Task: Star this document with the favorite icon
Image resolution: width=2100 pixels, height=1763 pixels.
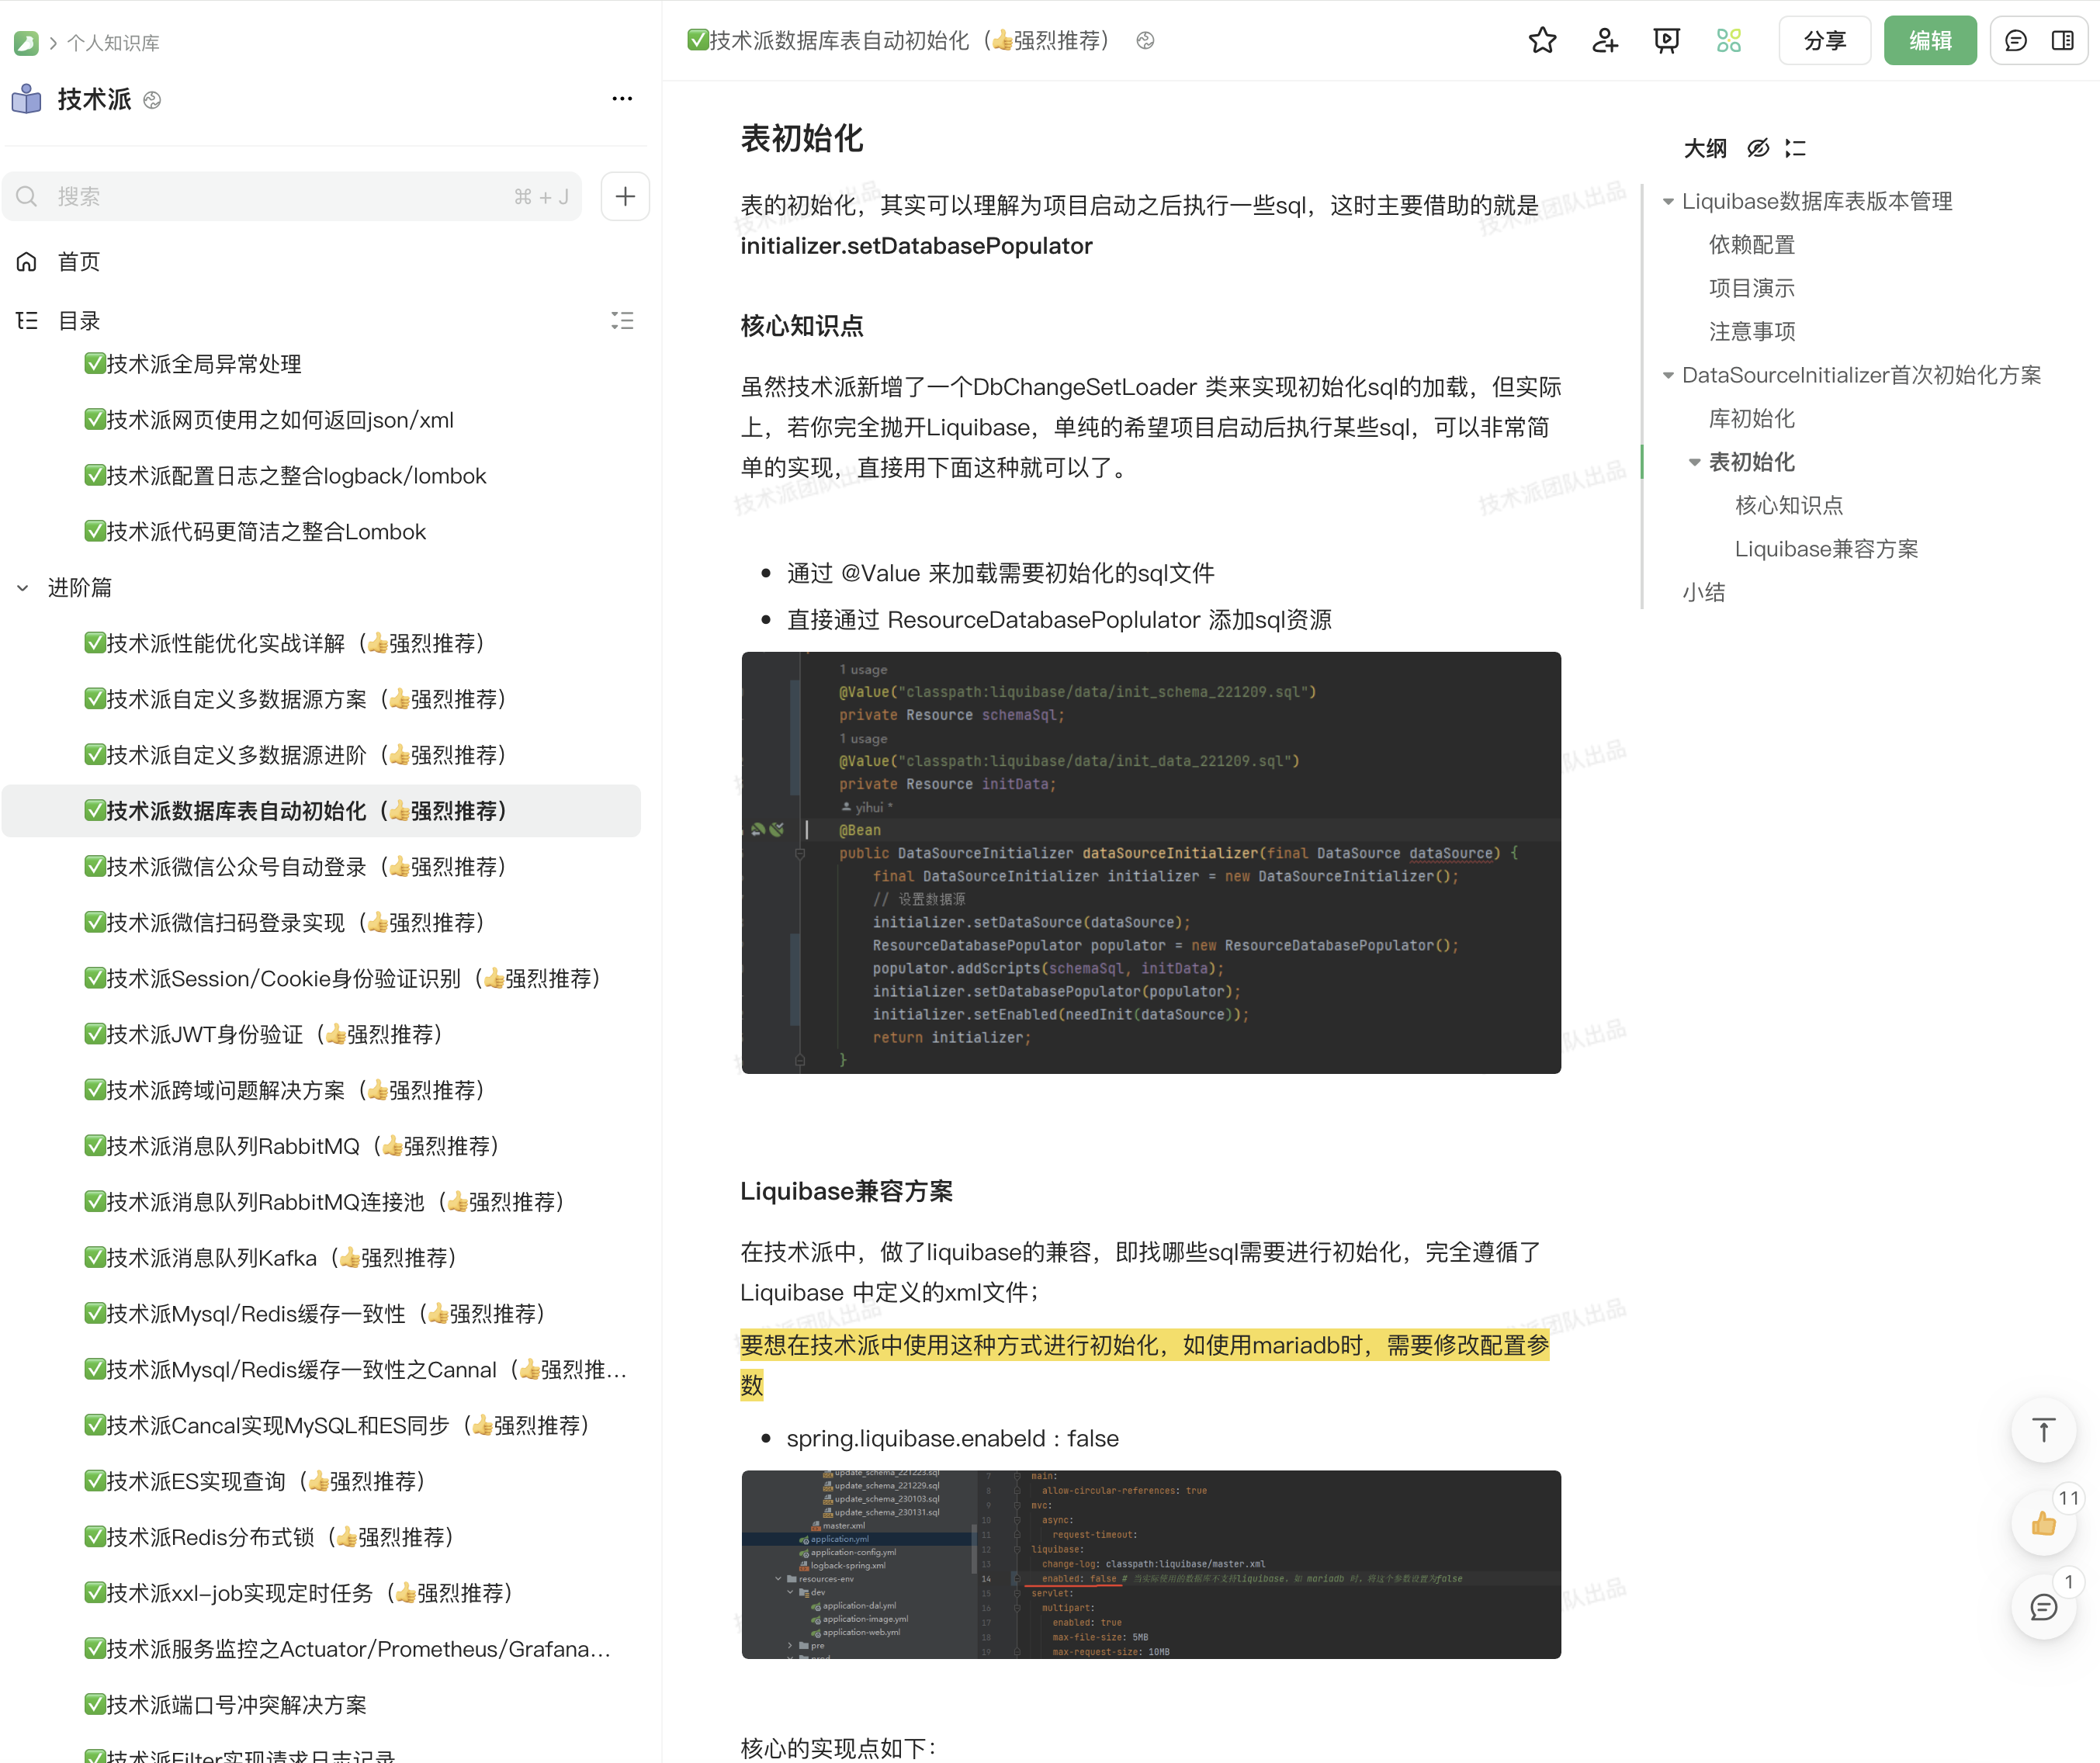Action: (1542, 41)
